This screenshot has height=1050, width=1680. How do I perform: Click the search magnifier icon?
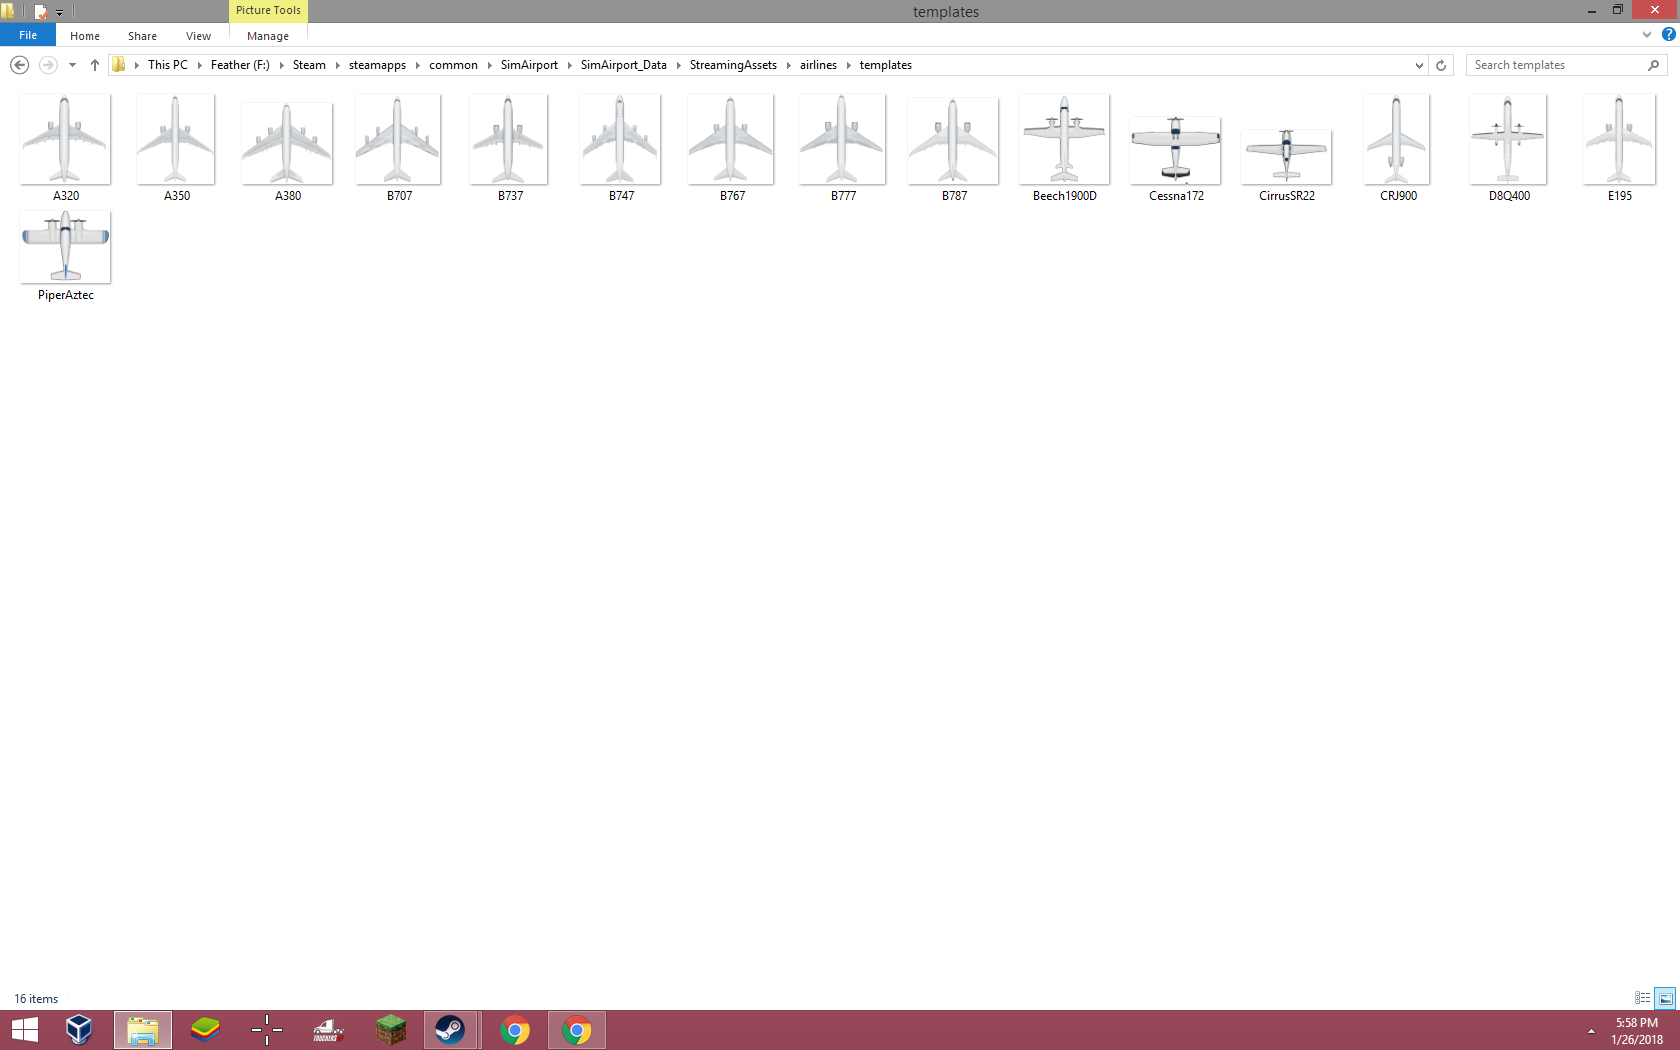[1654, 65]
